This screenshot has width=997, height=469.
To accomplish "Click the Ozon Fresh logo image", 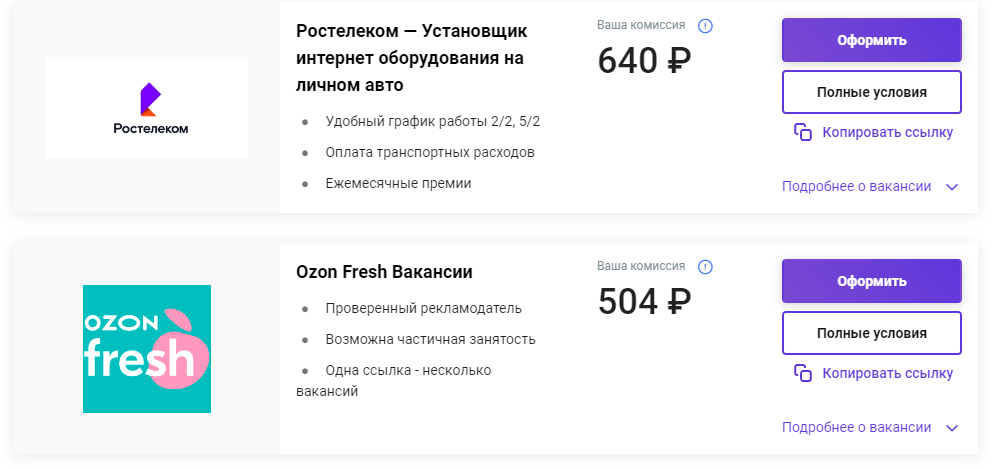I will [x=147, y=349].
